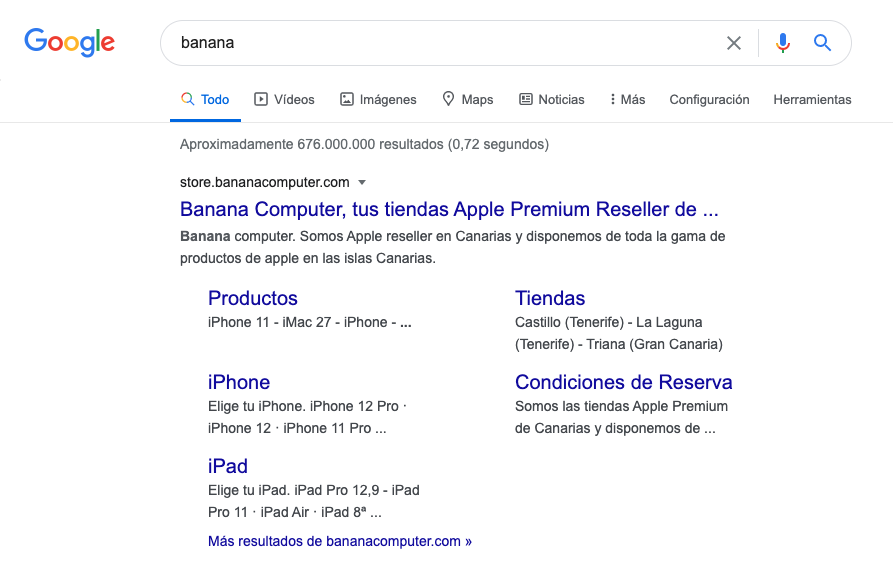This screenshot has height=577, width=893.
Task: Clear the search box with the X icon
Action: [x=734, y=43]
